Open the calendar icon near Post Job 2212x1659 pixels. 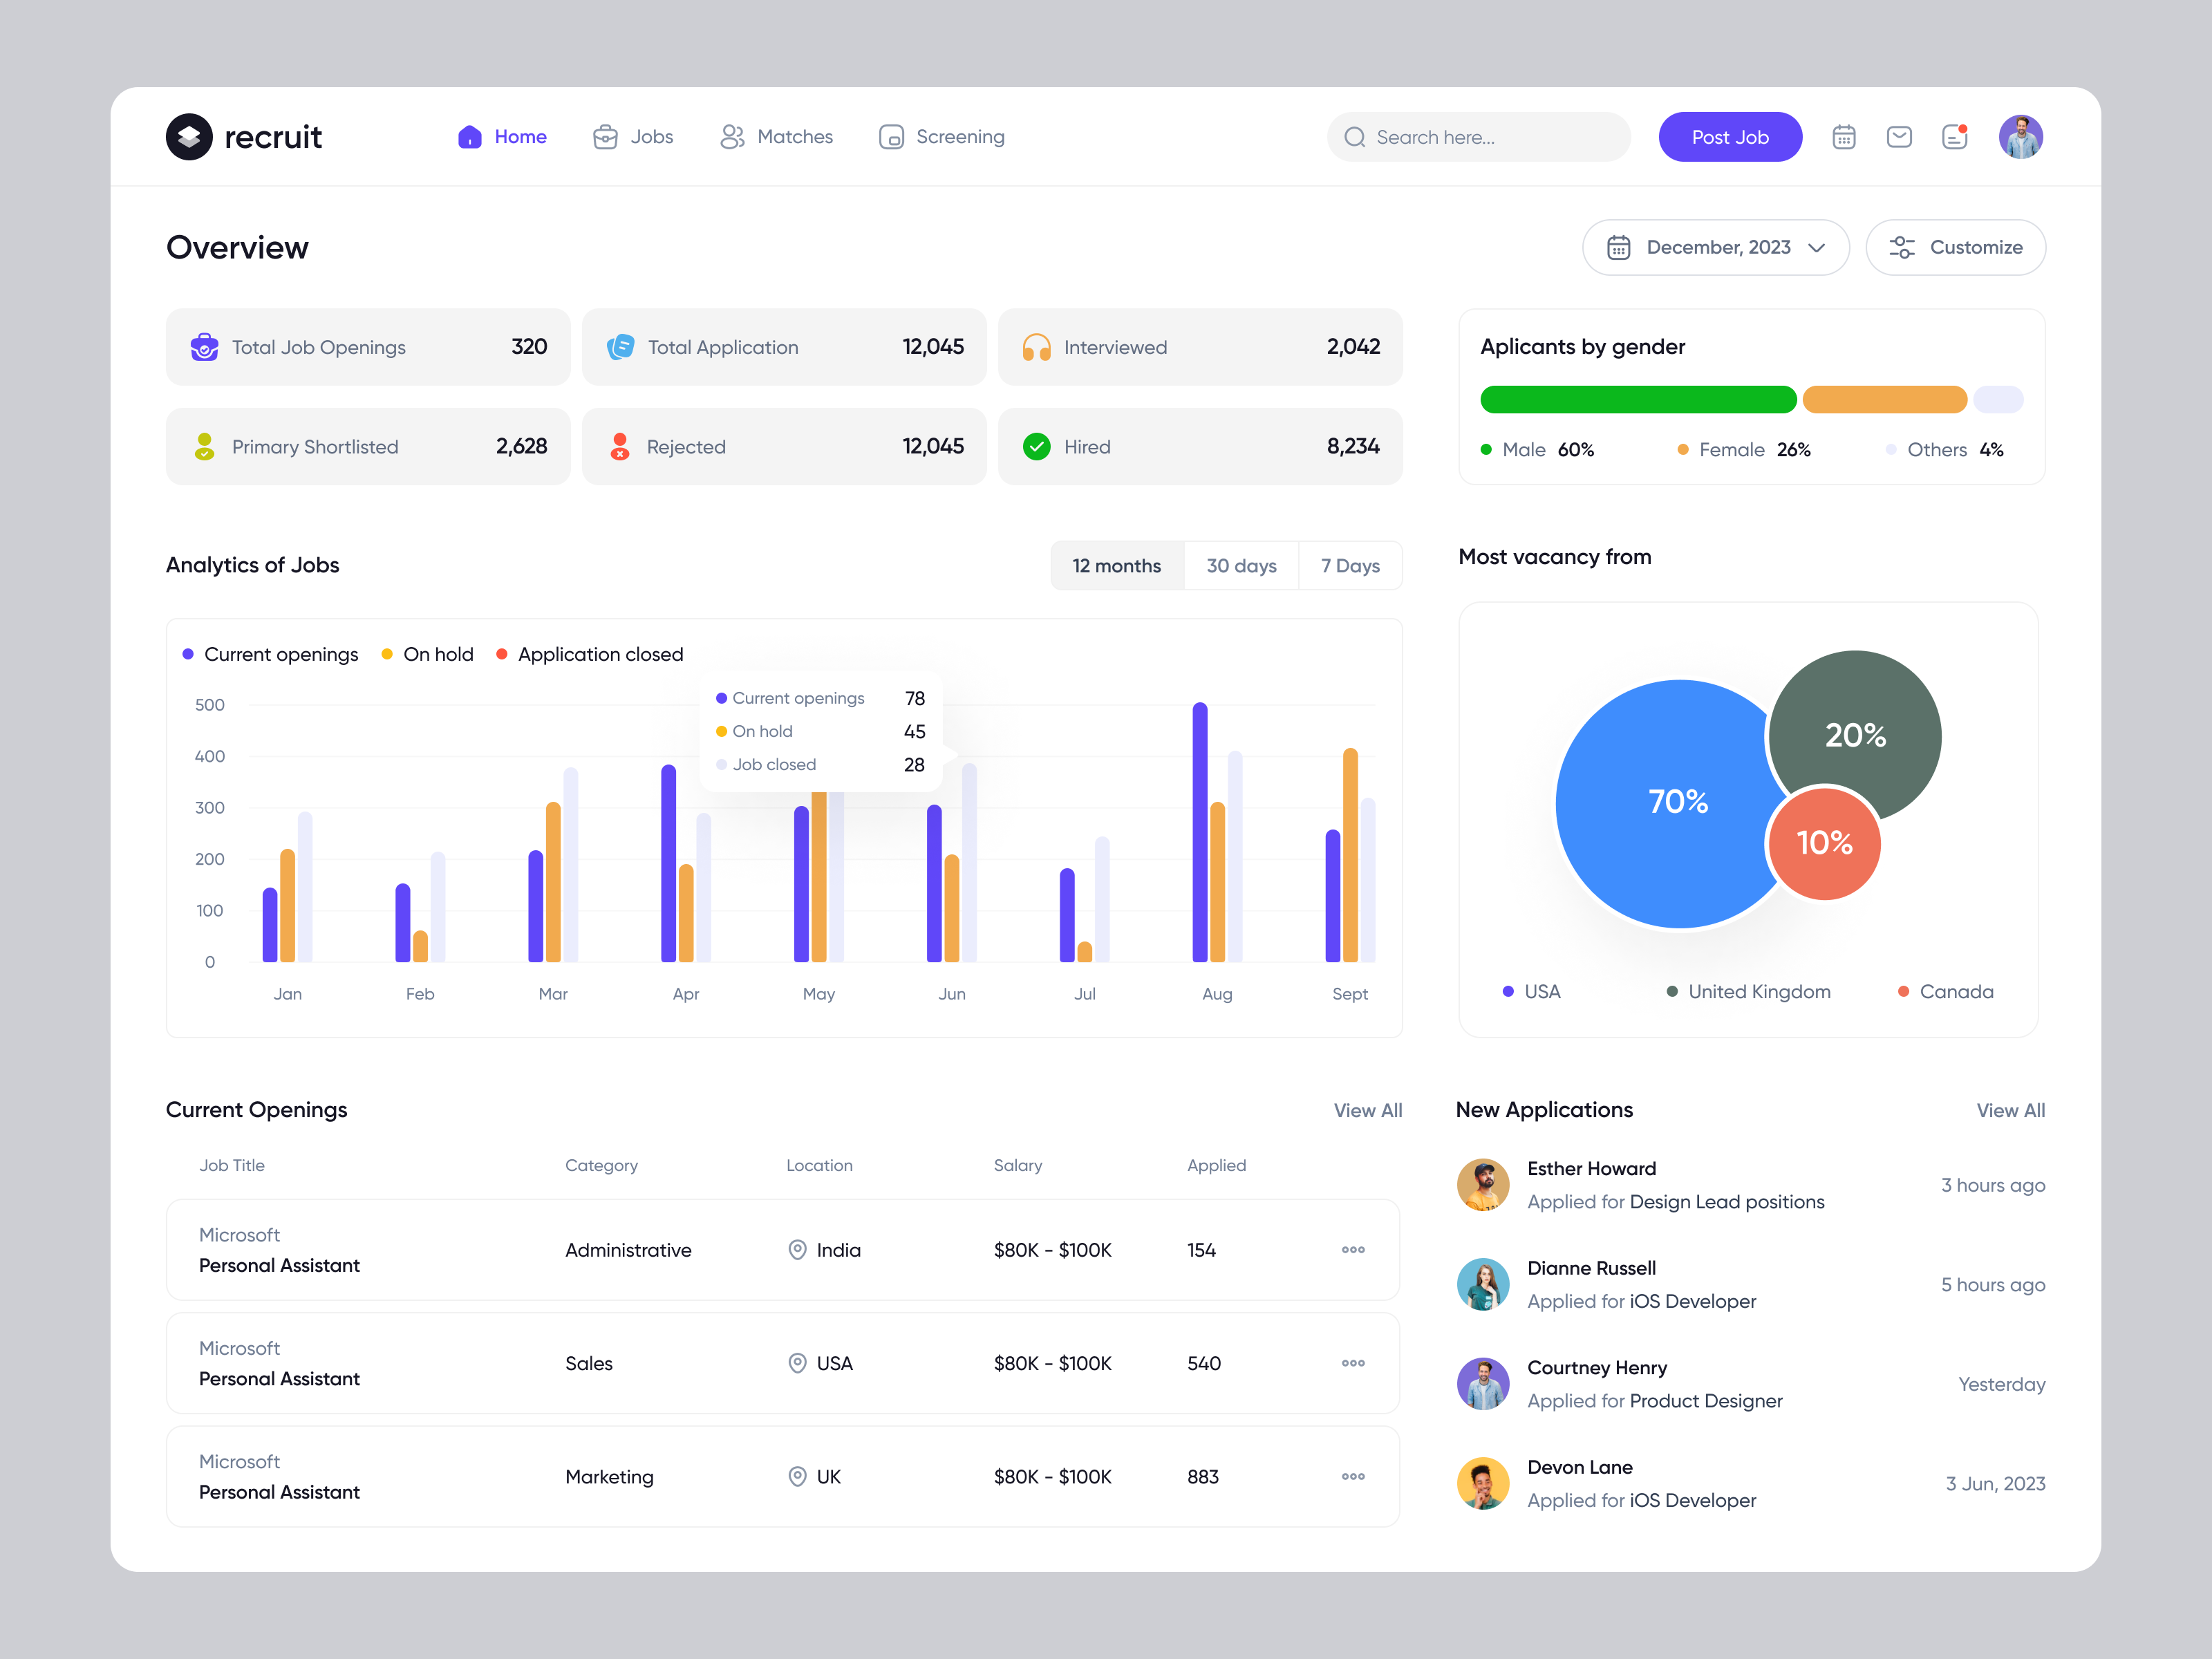(1845, 137)
